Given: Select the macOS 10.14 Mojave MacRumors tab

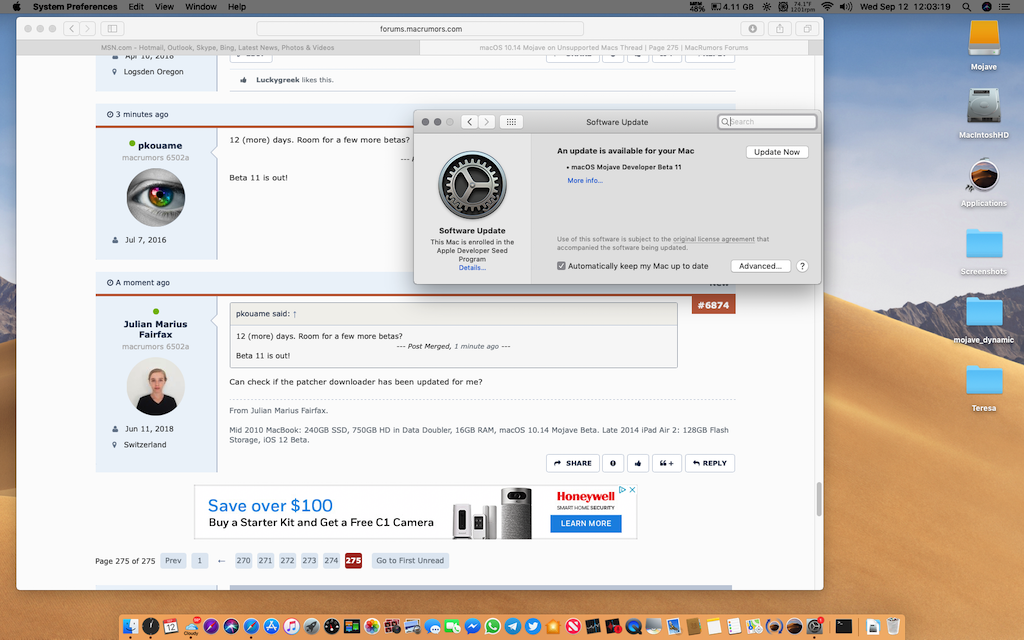Looking at the screenshot, I should pyautogui.click(x=613, y=48).
